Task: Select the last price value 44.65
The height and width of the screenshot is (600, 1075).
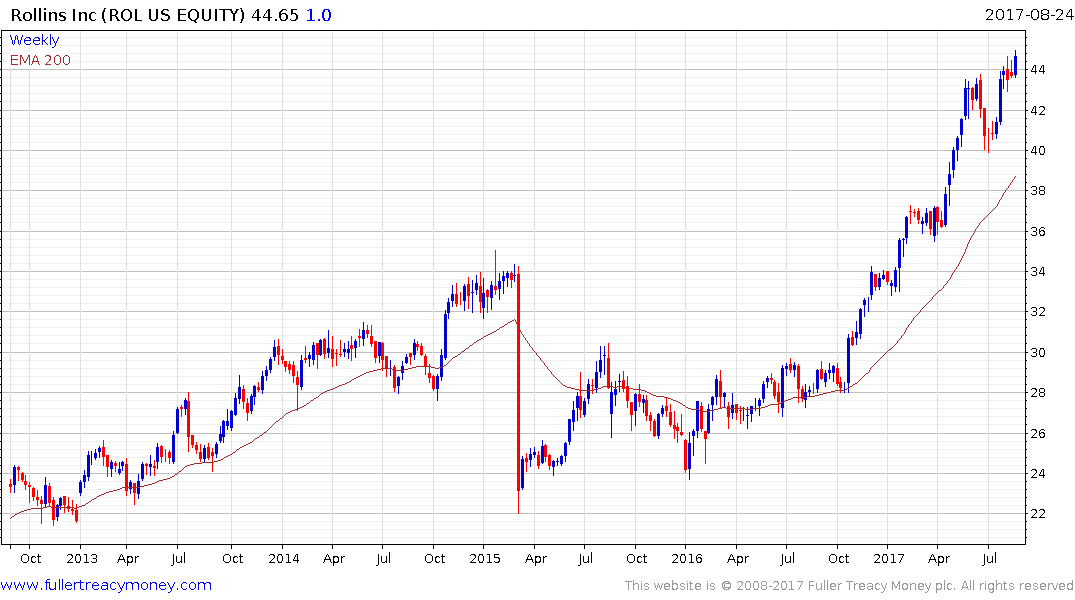Action: pos(275,15)
